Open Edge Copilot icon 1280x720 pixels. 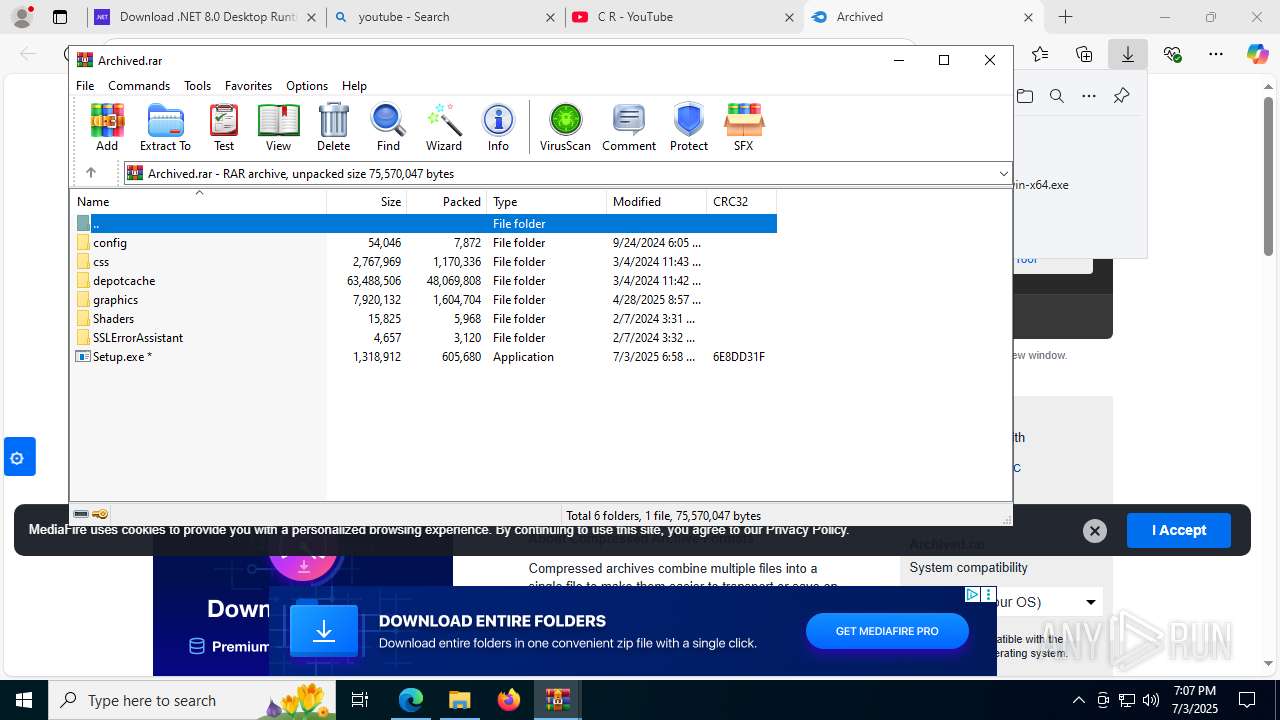(1257, 54)
